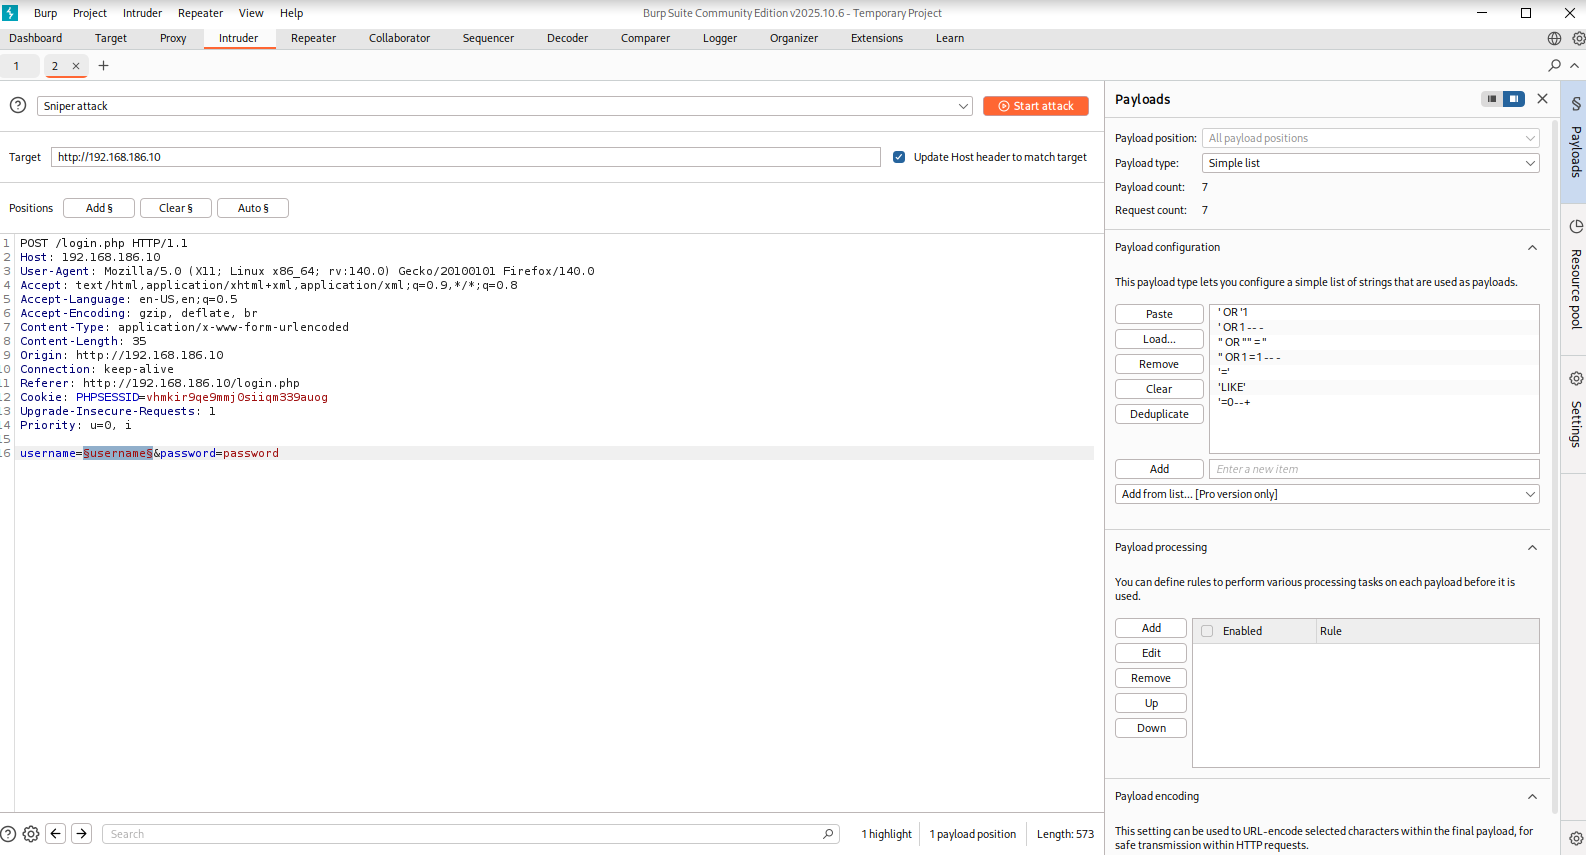Switch Payloads panel to split layout view
This screenshot has width=1586, height=855.
pyautogui.click(x=1514, y=99)
